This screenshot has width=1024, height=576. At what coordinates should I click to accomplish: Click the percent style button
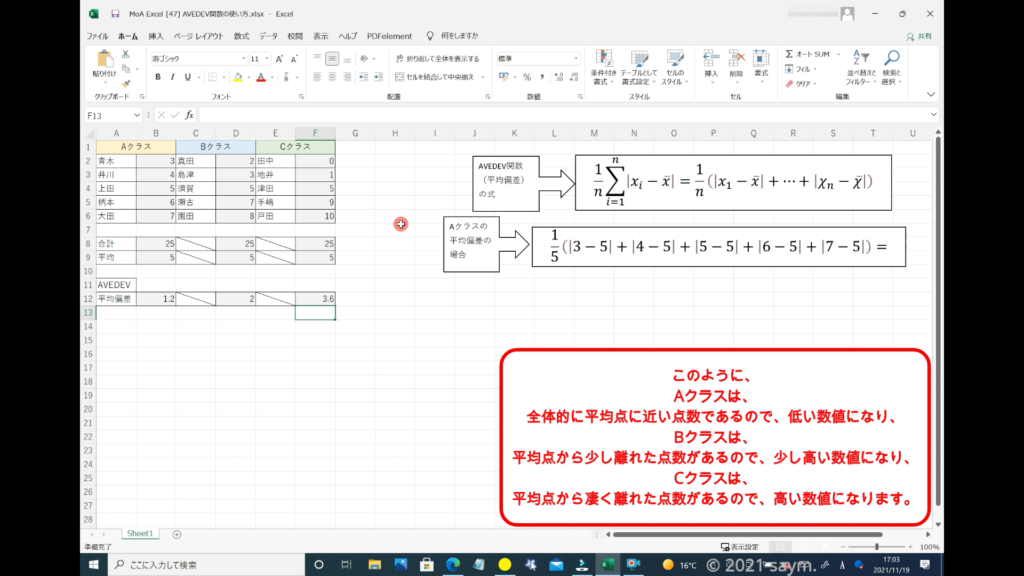(x=527, y=77)
